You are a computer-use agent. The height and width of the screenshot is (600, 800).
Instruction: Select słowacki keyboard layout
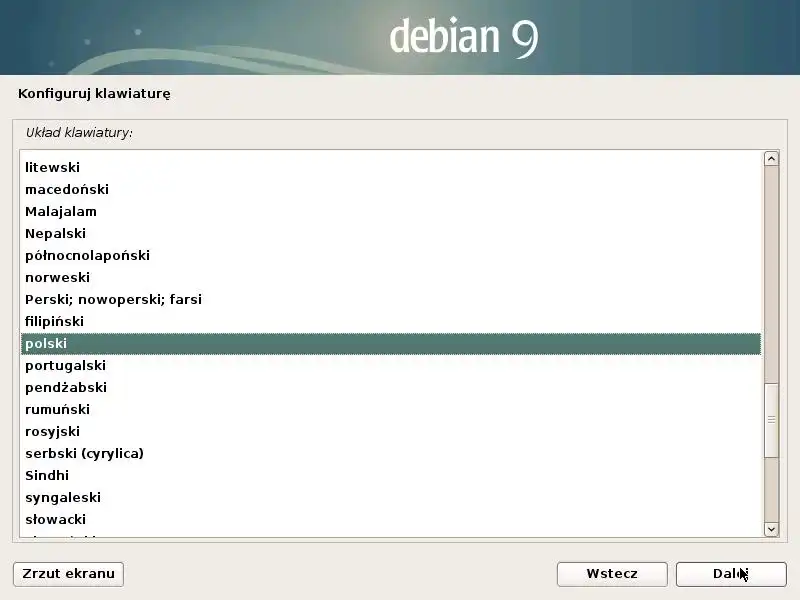pos(391,519)
